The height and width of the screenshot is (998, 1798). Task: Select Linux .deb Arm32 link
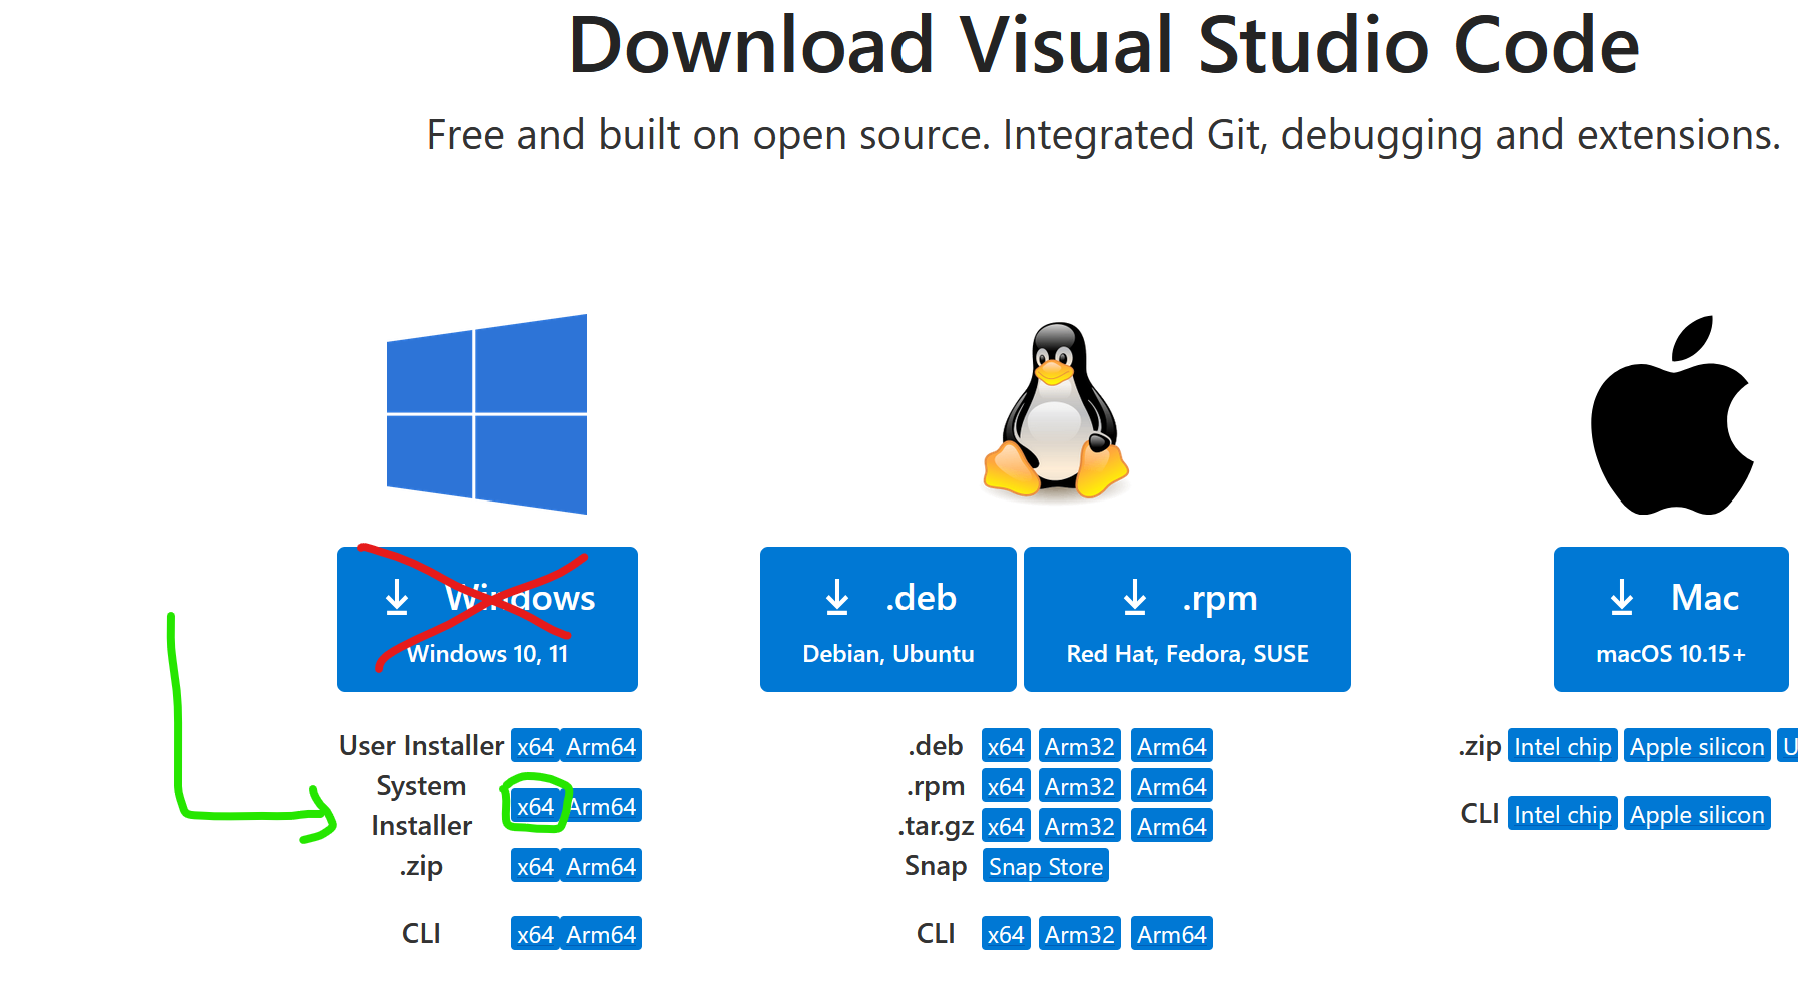[x=1080, y=746]
